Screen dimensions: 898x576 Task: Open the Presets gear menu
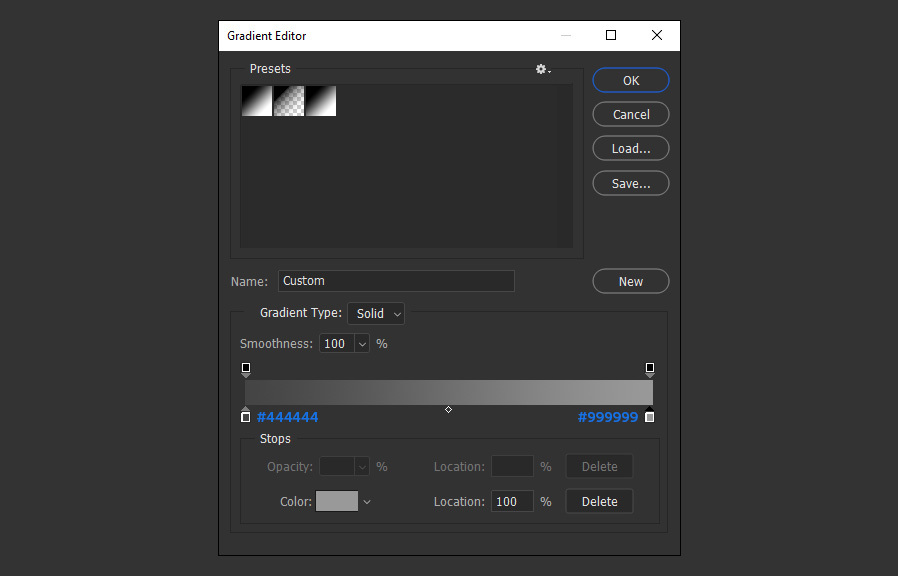click(542, 69)
